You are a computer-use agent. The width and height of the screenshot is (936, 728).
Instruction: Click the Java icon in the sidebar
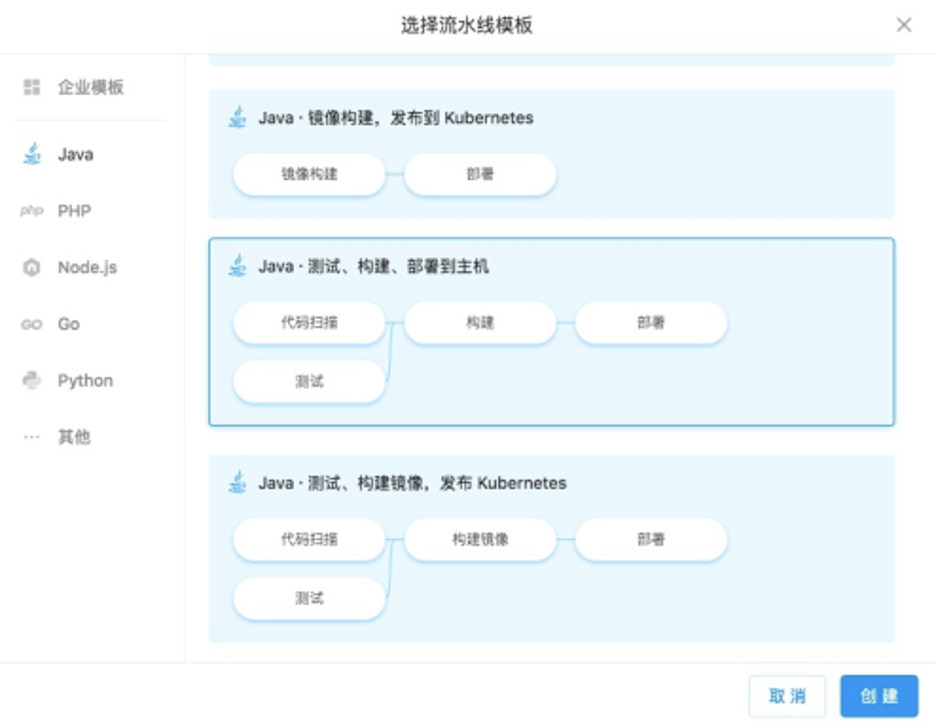(32, 154)
